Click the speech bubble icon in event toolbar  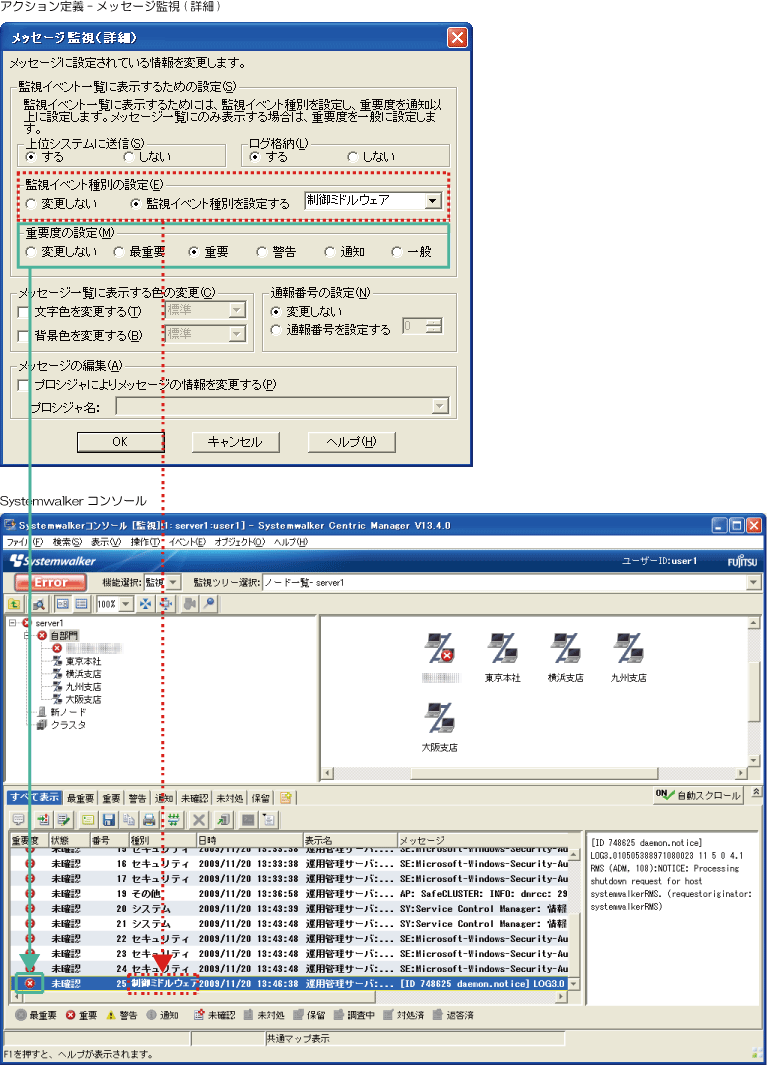click(x=18, y=820)
